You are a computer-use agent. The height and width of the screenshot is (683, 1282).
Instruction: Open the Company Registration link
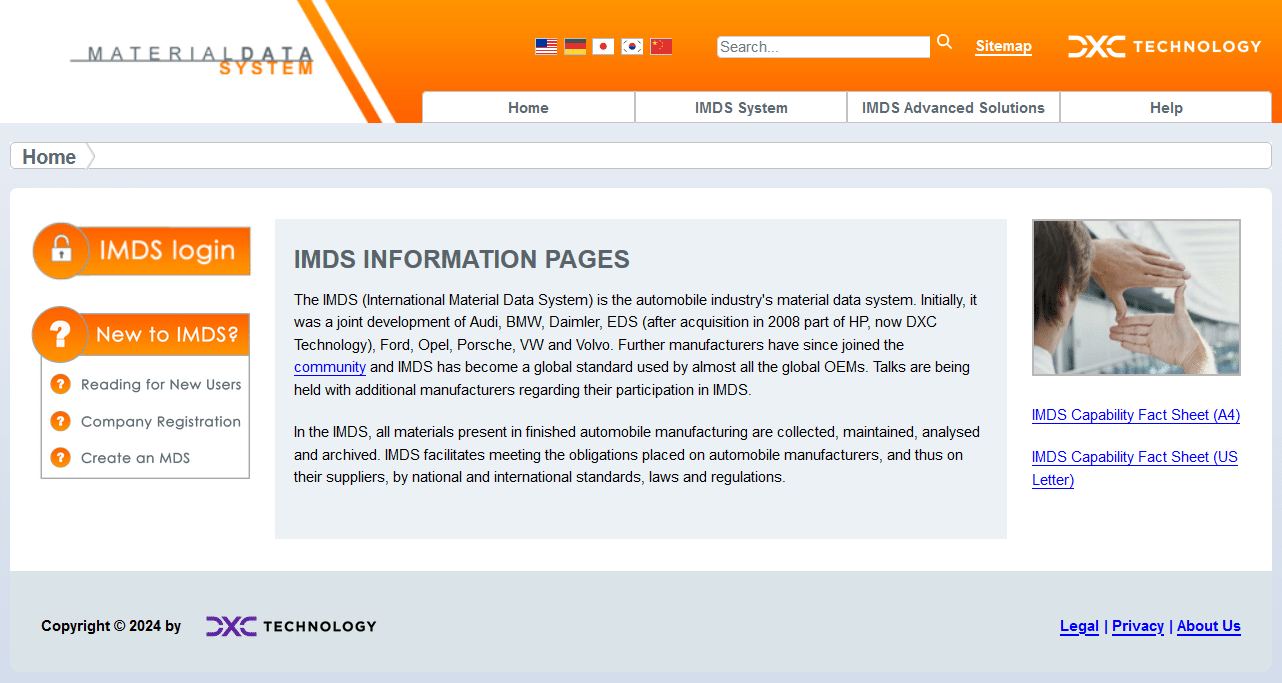161,421
